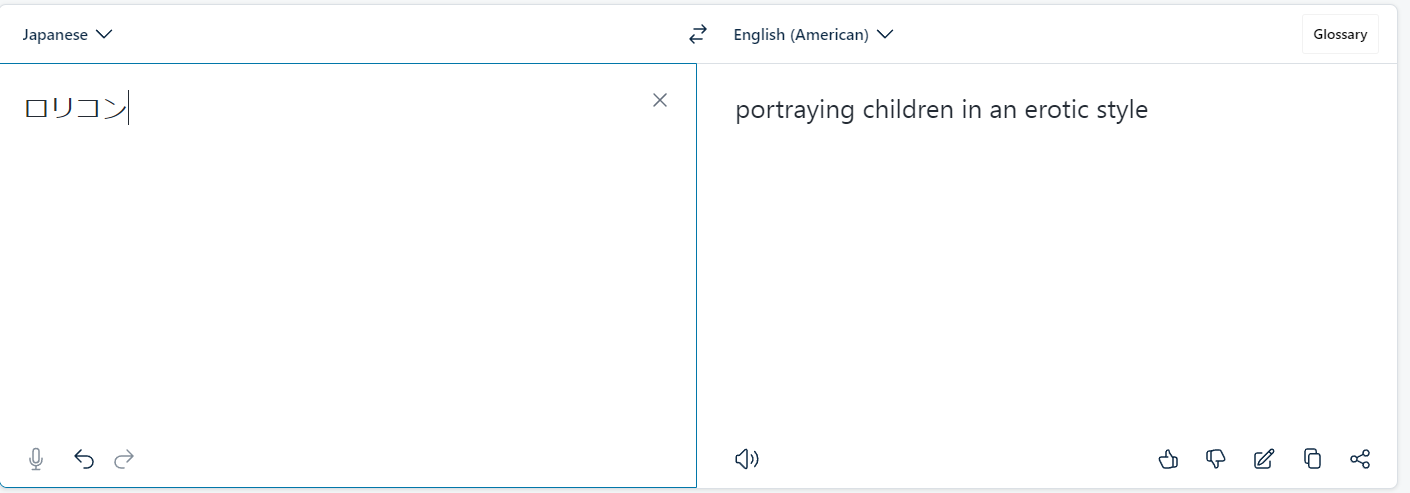Rate the translation with thumbs down
The height and width of the screenshot is (493, 1410).
[x=1216, y=459]
